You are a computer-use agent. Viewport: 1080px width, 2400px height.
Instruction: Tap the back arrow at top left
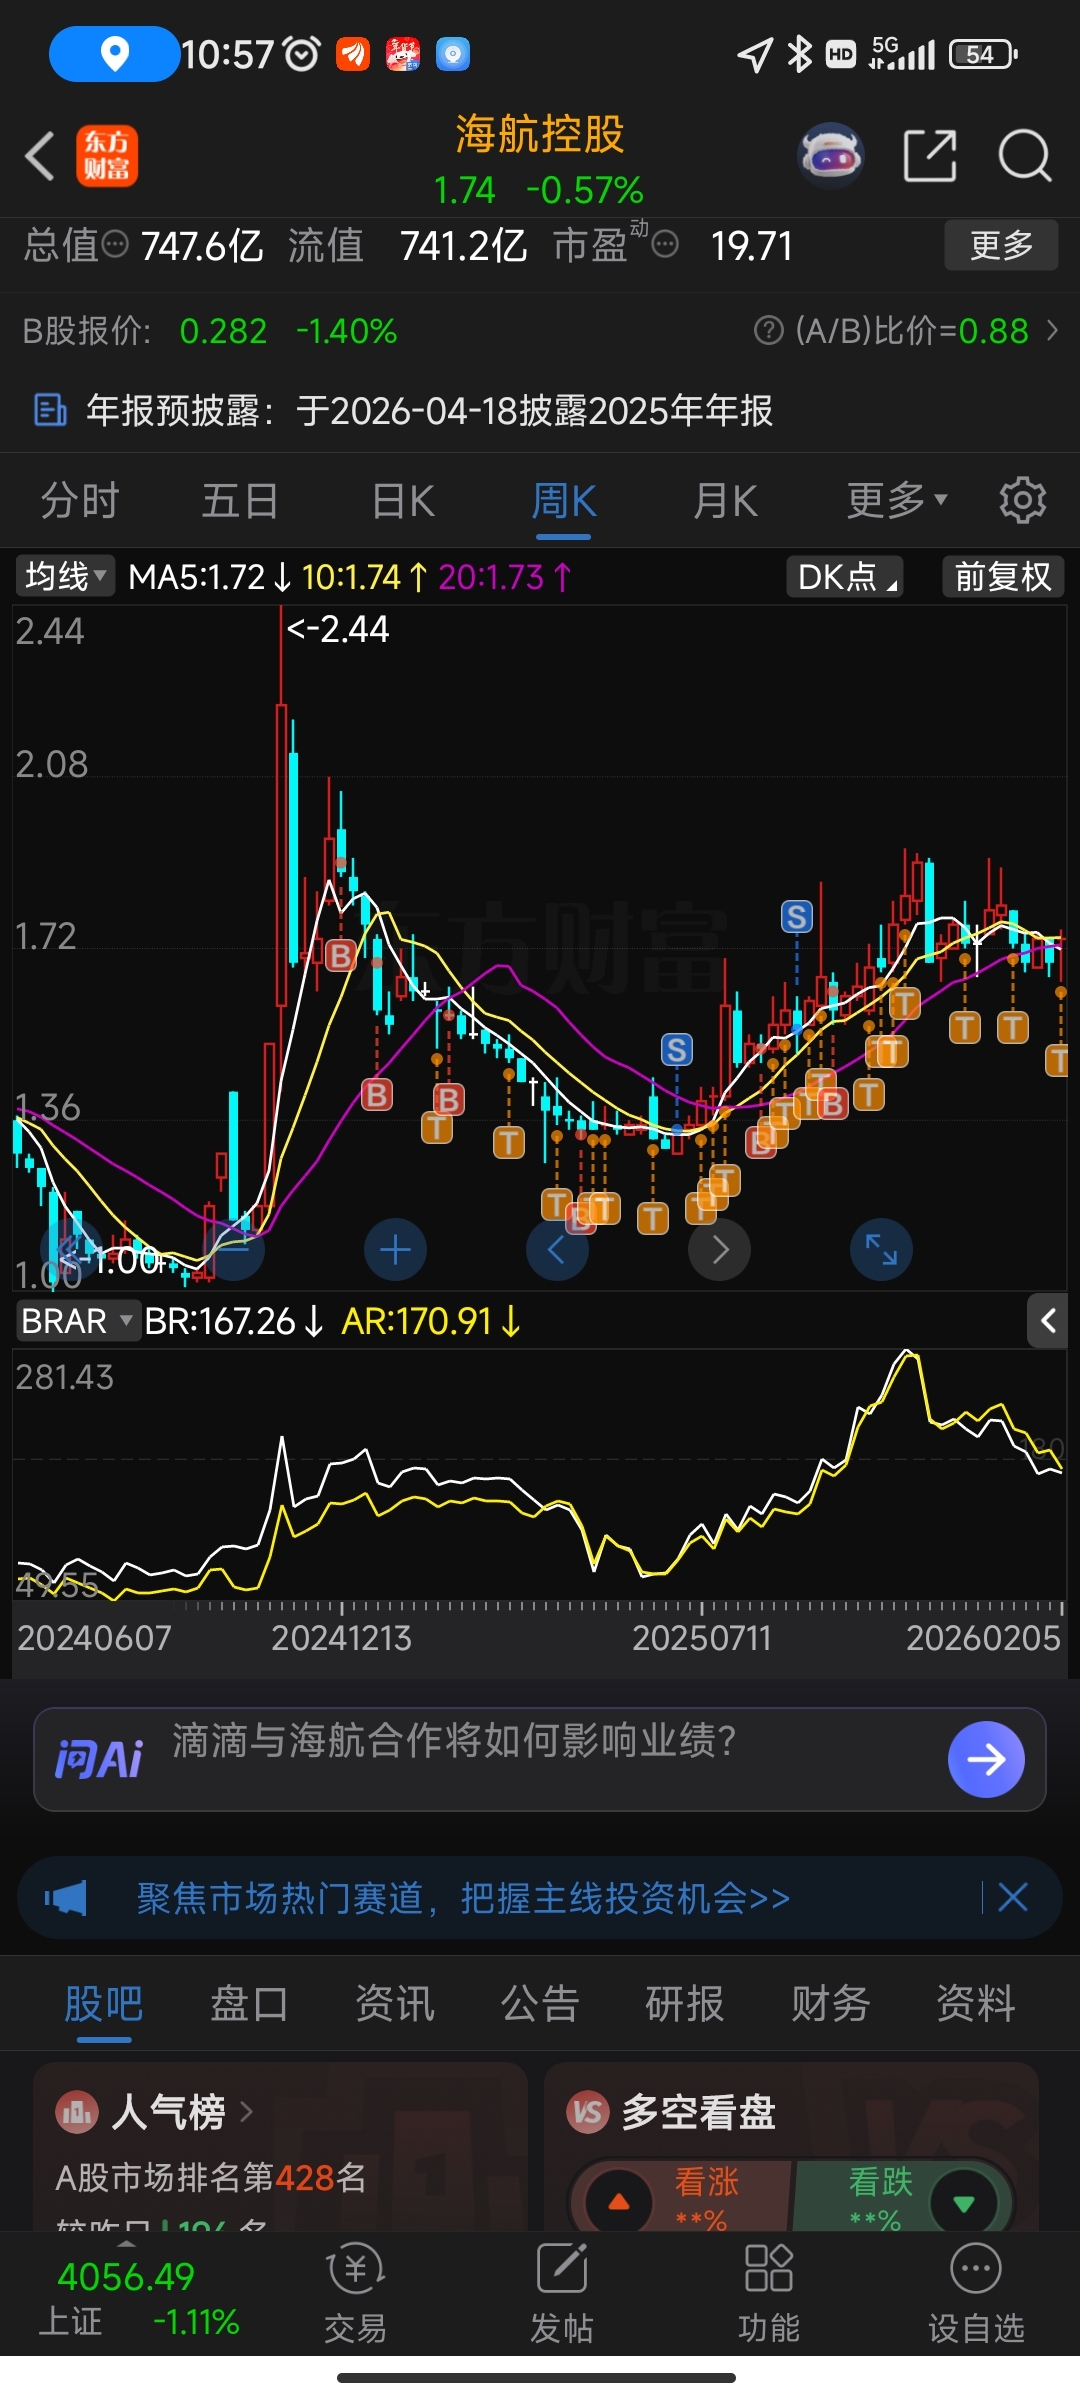[x=40, y=157]
